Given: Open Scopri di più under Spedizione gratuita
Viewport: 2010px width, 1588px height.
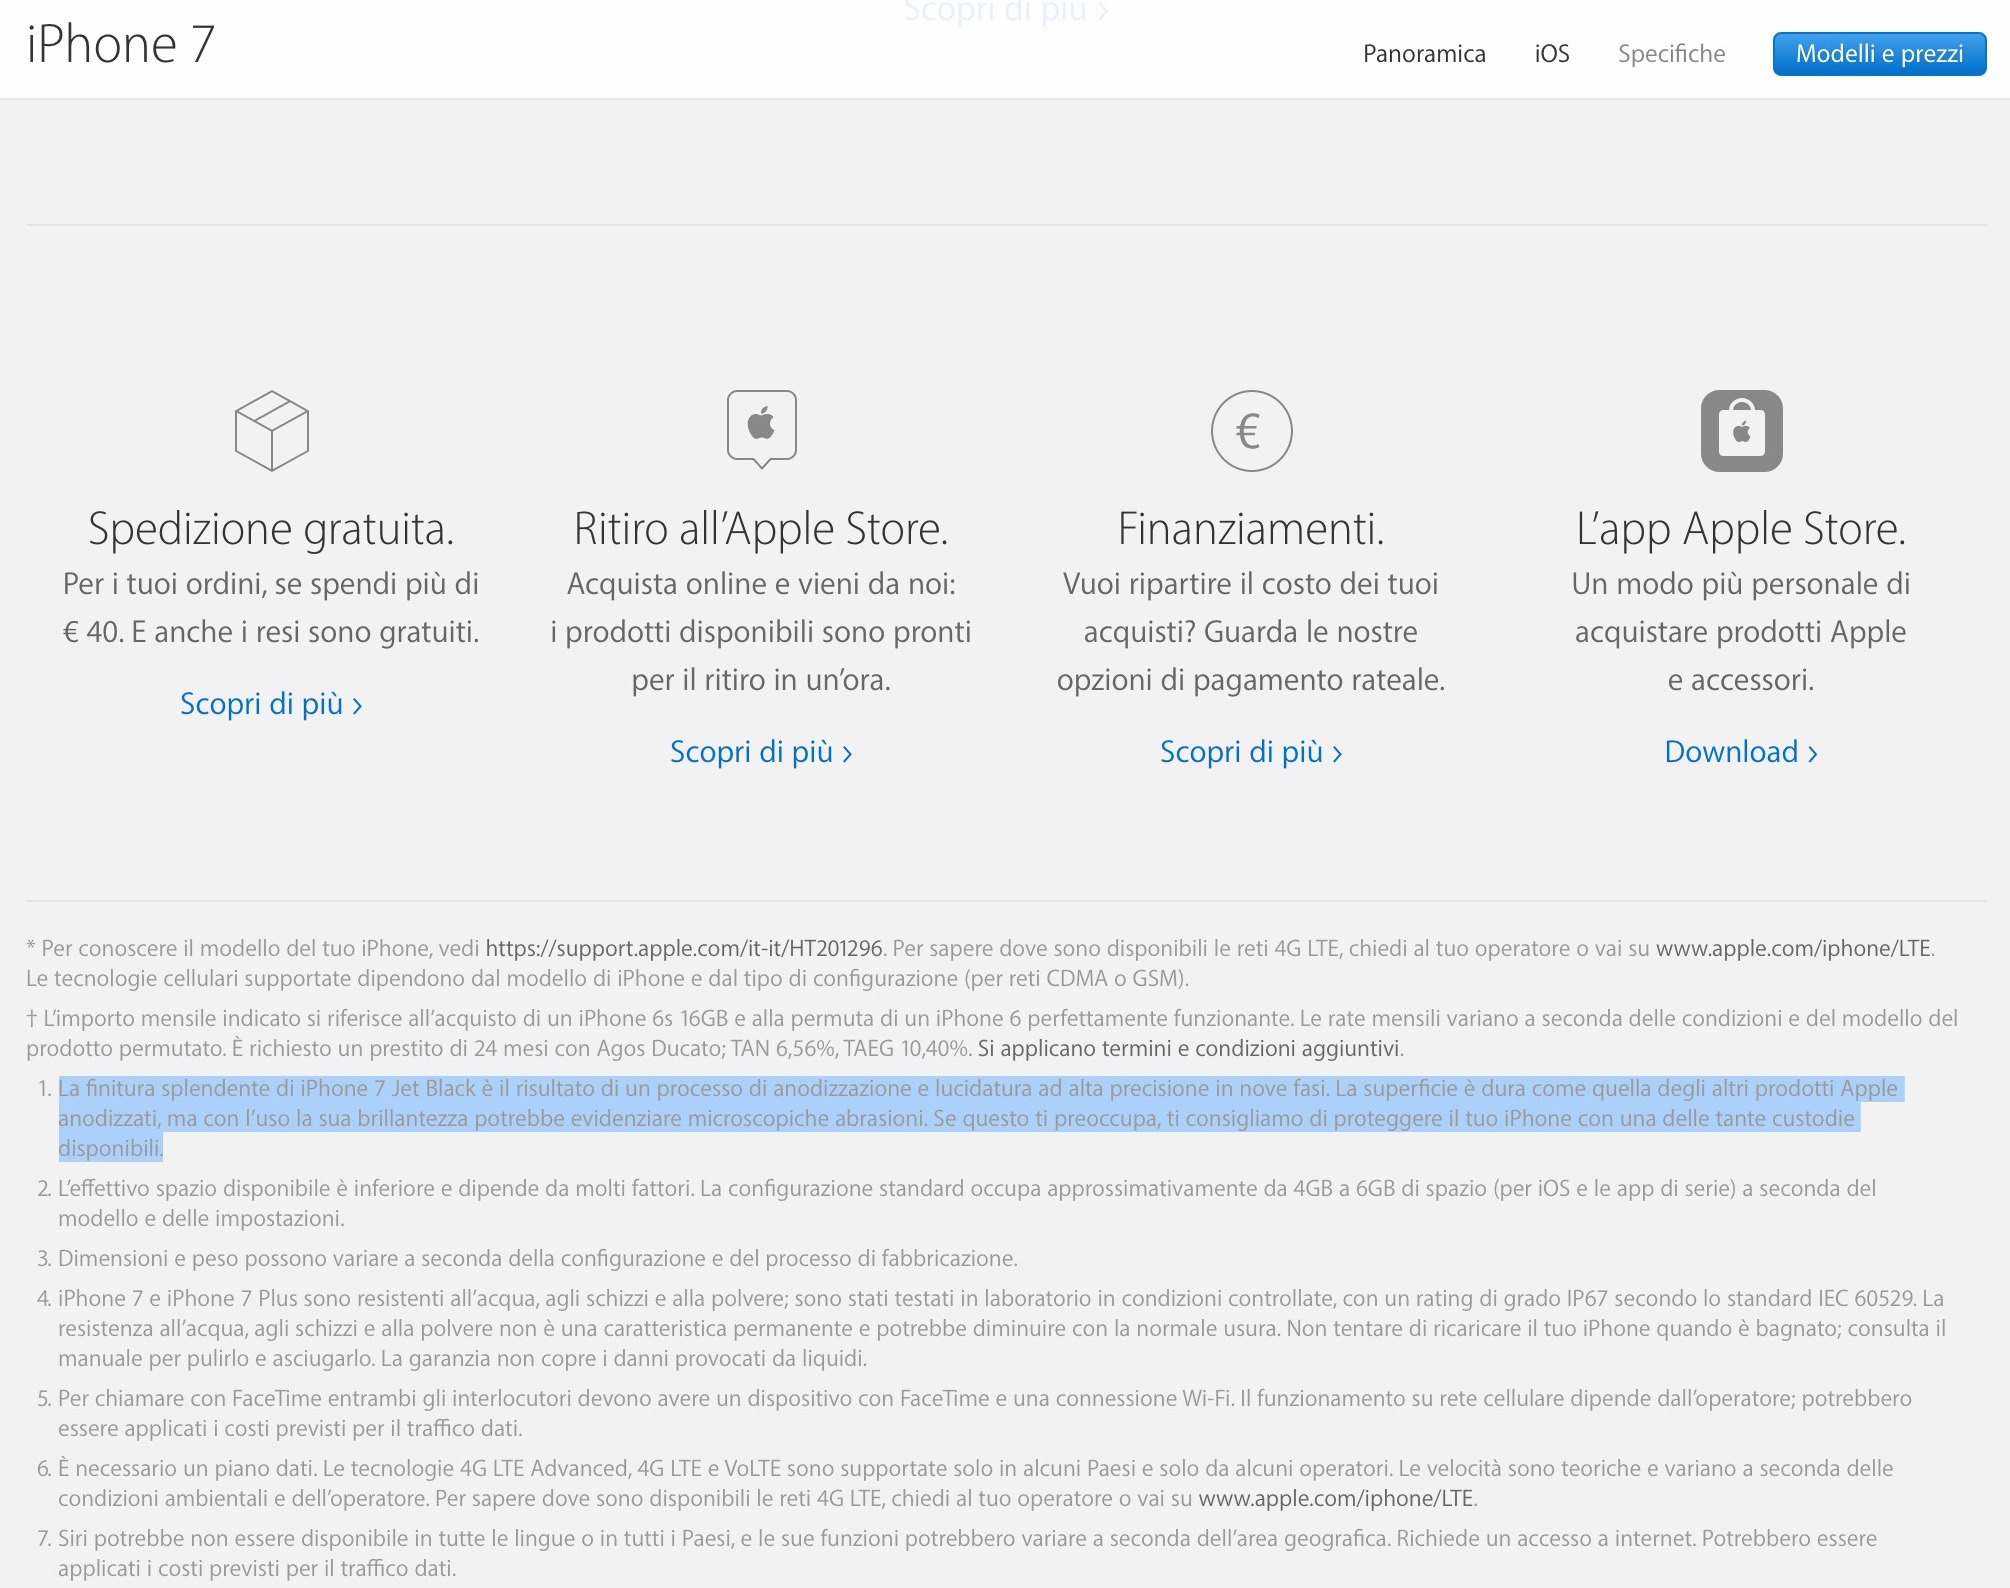Looking at the screenshot, I should [271, 704].
